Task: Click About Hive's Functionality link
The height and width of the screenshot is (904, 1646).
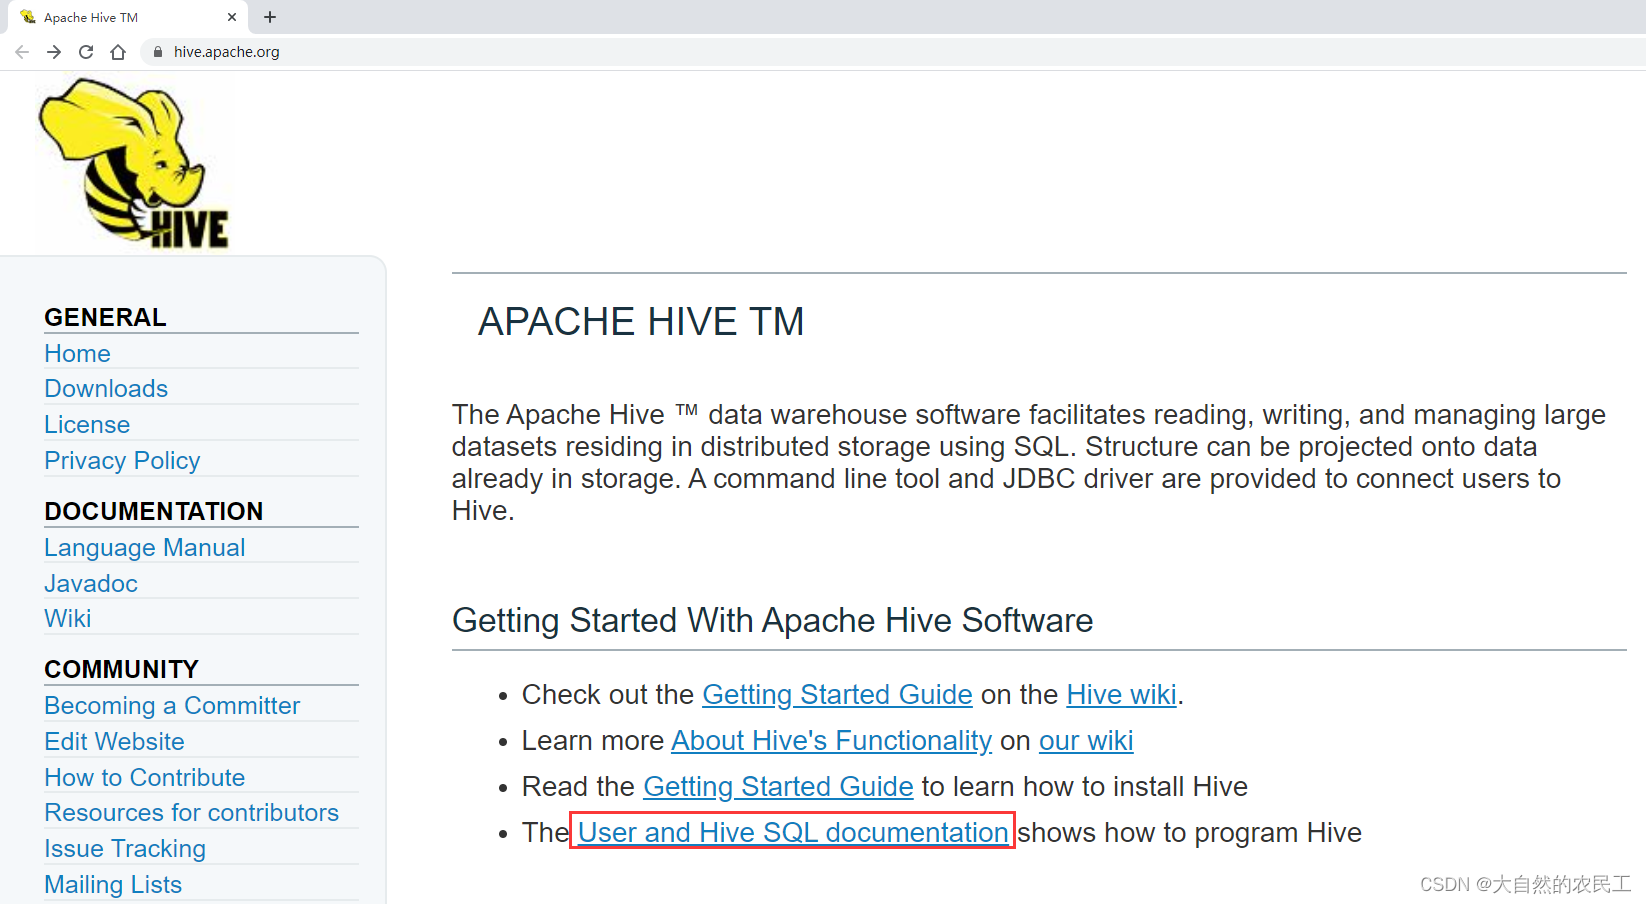Action: pyautogui.click(x=831, y=741)
